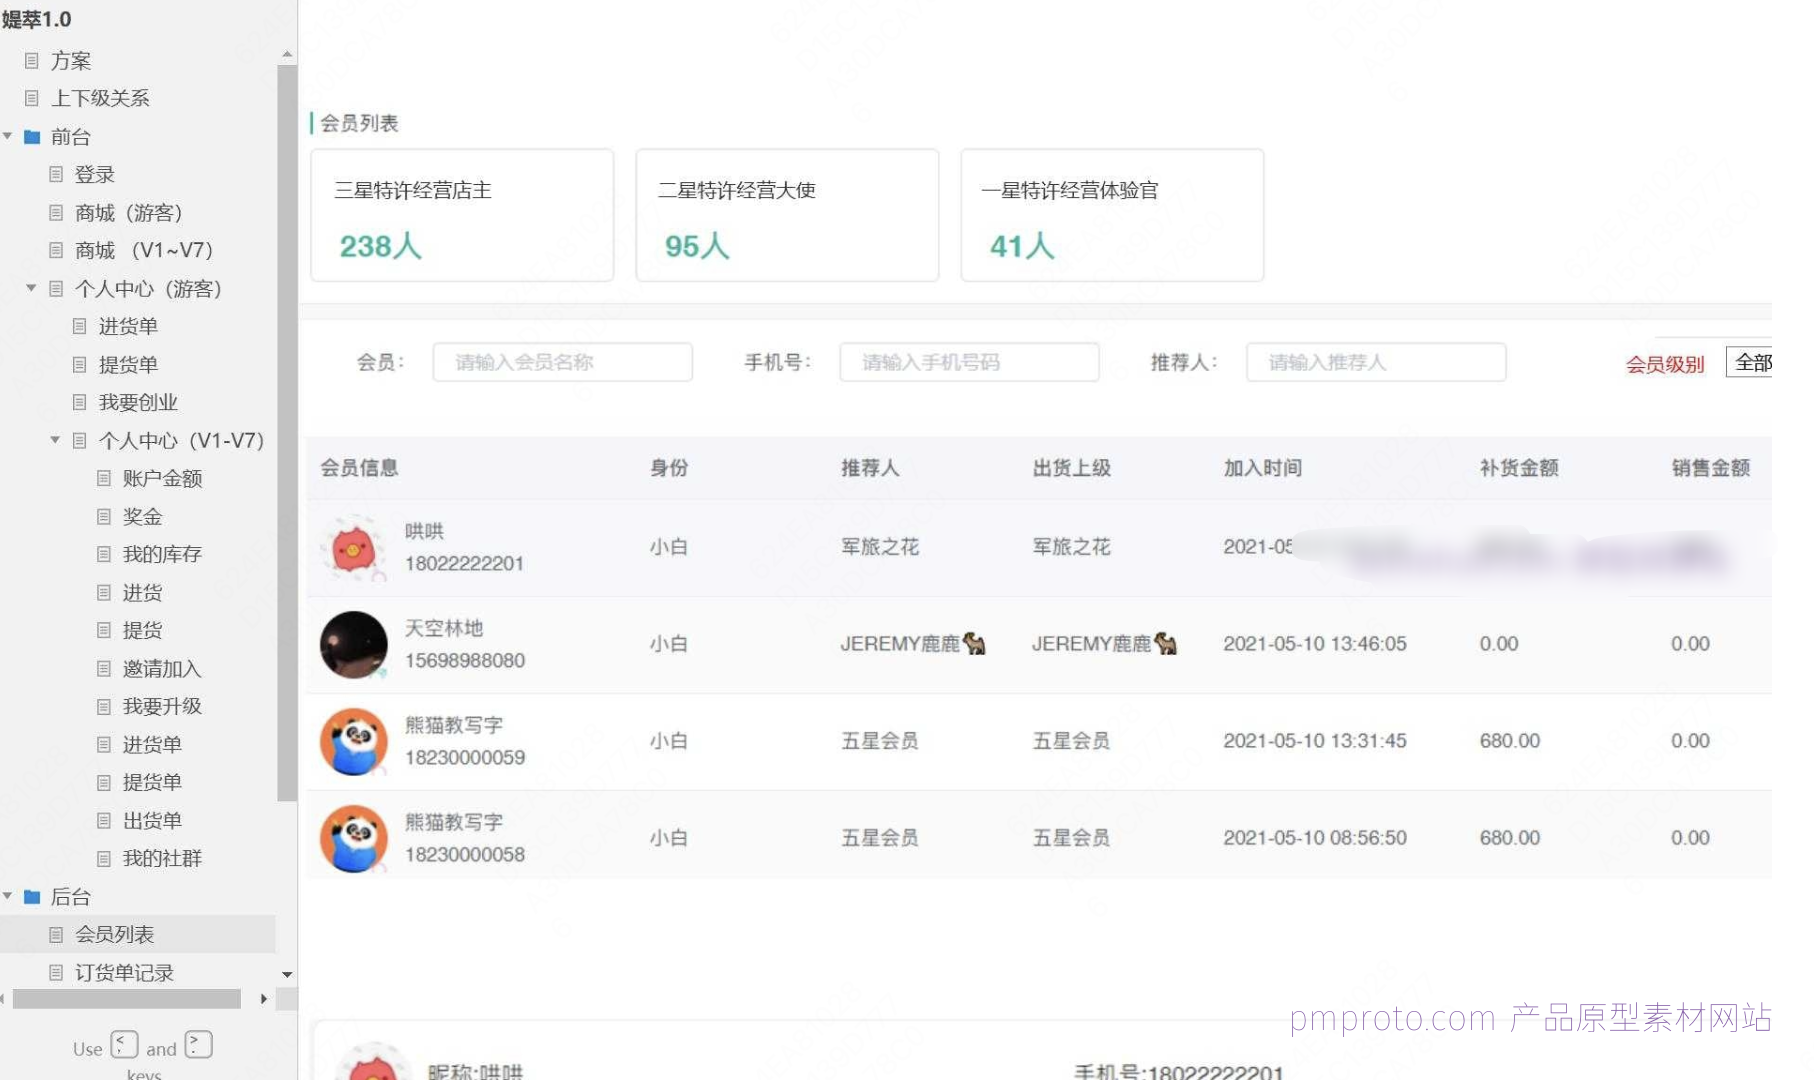Click 推荐人 JEREMY鹿鹿 in 天空林地 row
This screenshot has height=1080, width=1814.
pos(913,644)
